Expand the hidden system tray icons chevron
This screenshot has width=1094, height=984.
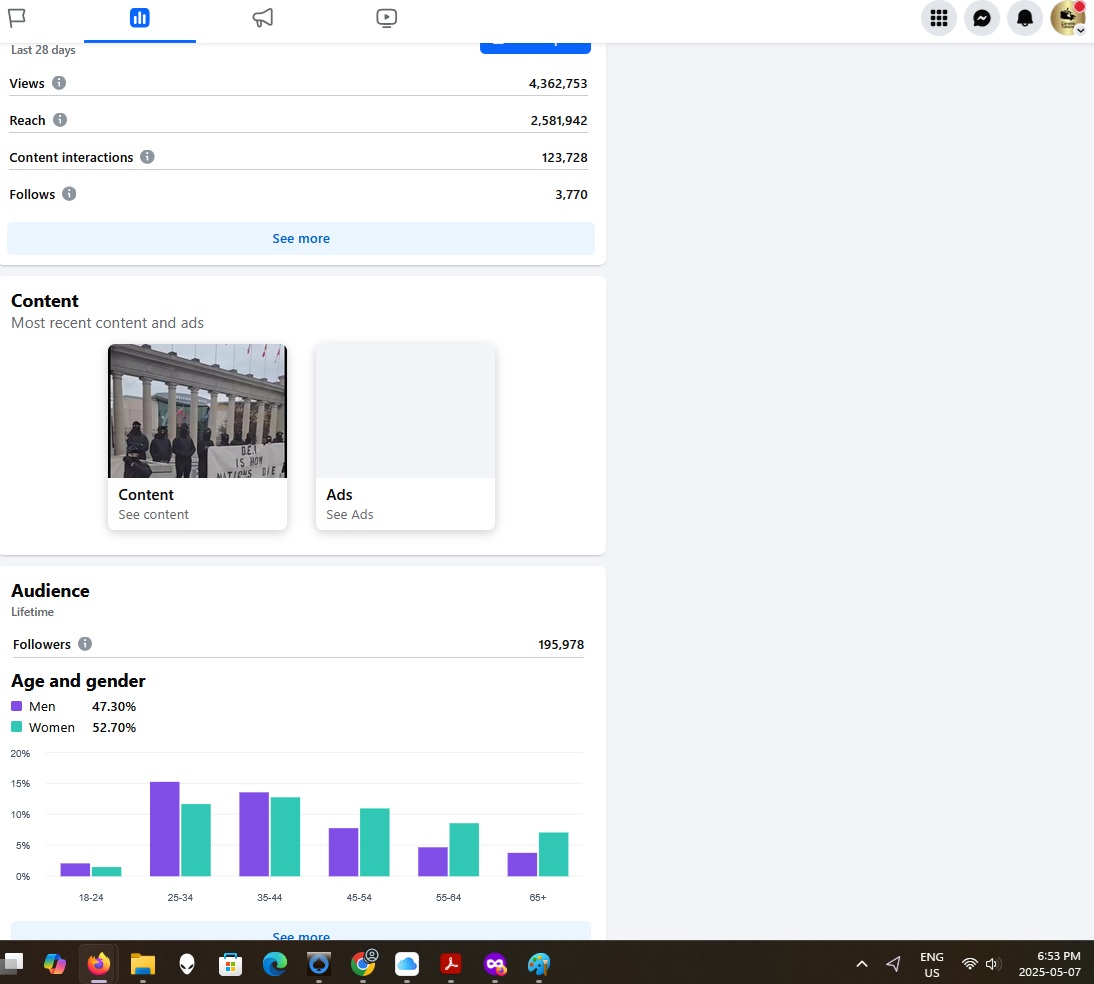tap(862, 964)
